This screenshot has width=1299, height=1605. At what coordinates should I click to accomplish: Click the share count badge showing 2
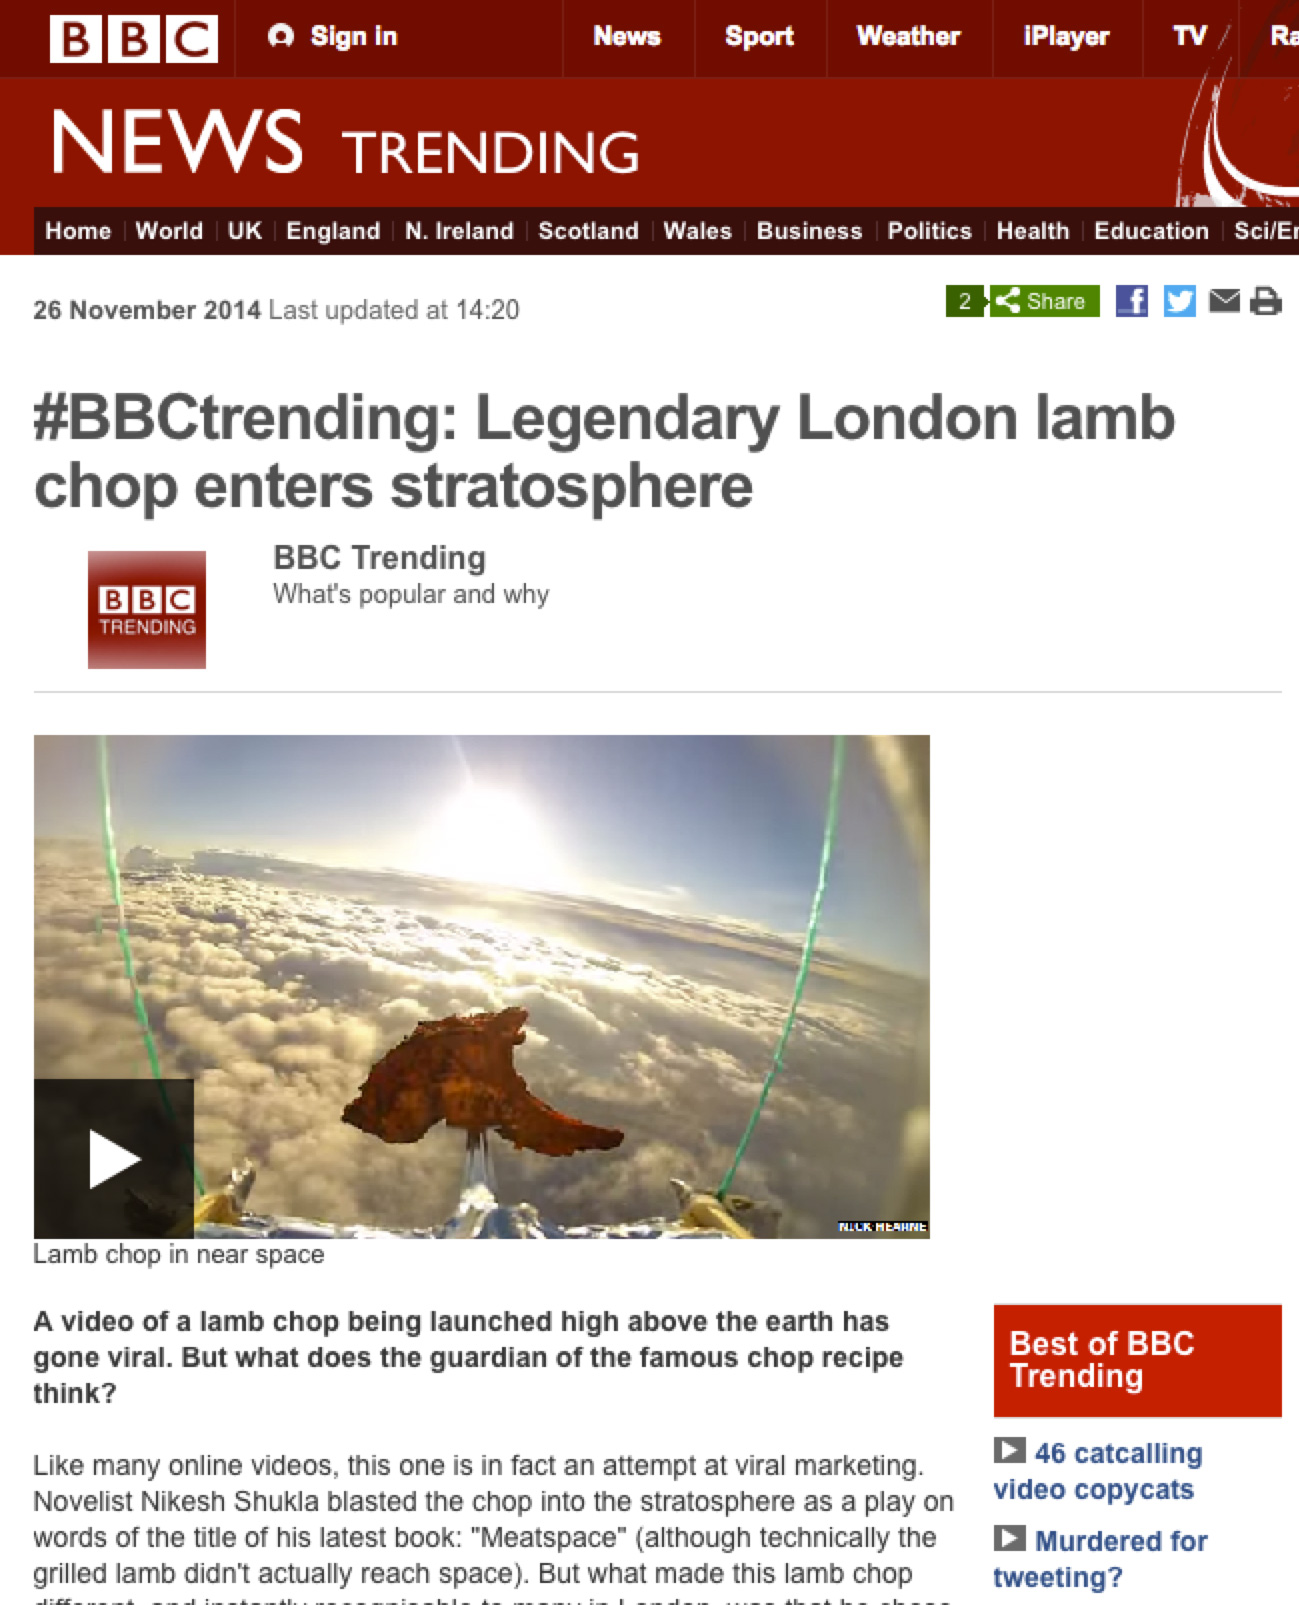(x=965, y=301)
